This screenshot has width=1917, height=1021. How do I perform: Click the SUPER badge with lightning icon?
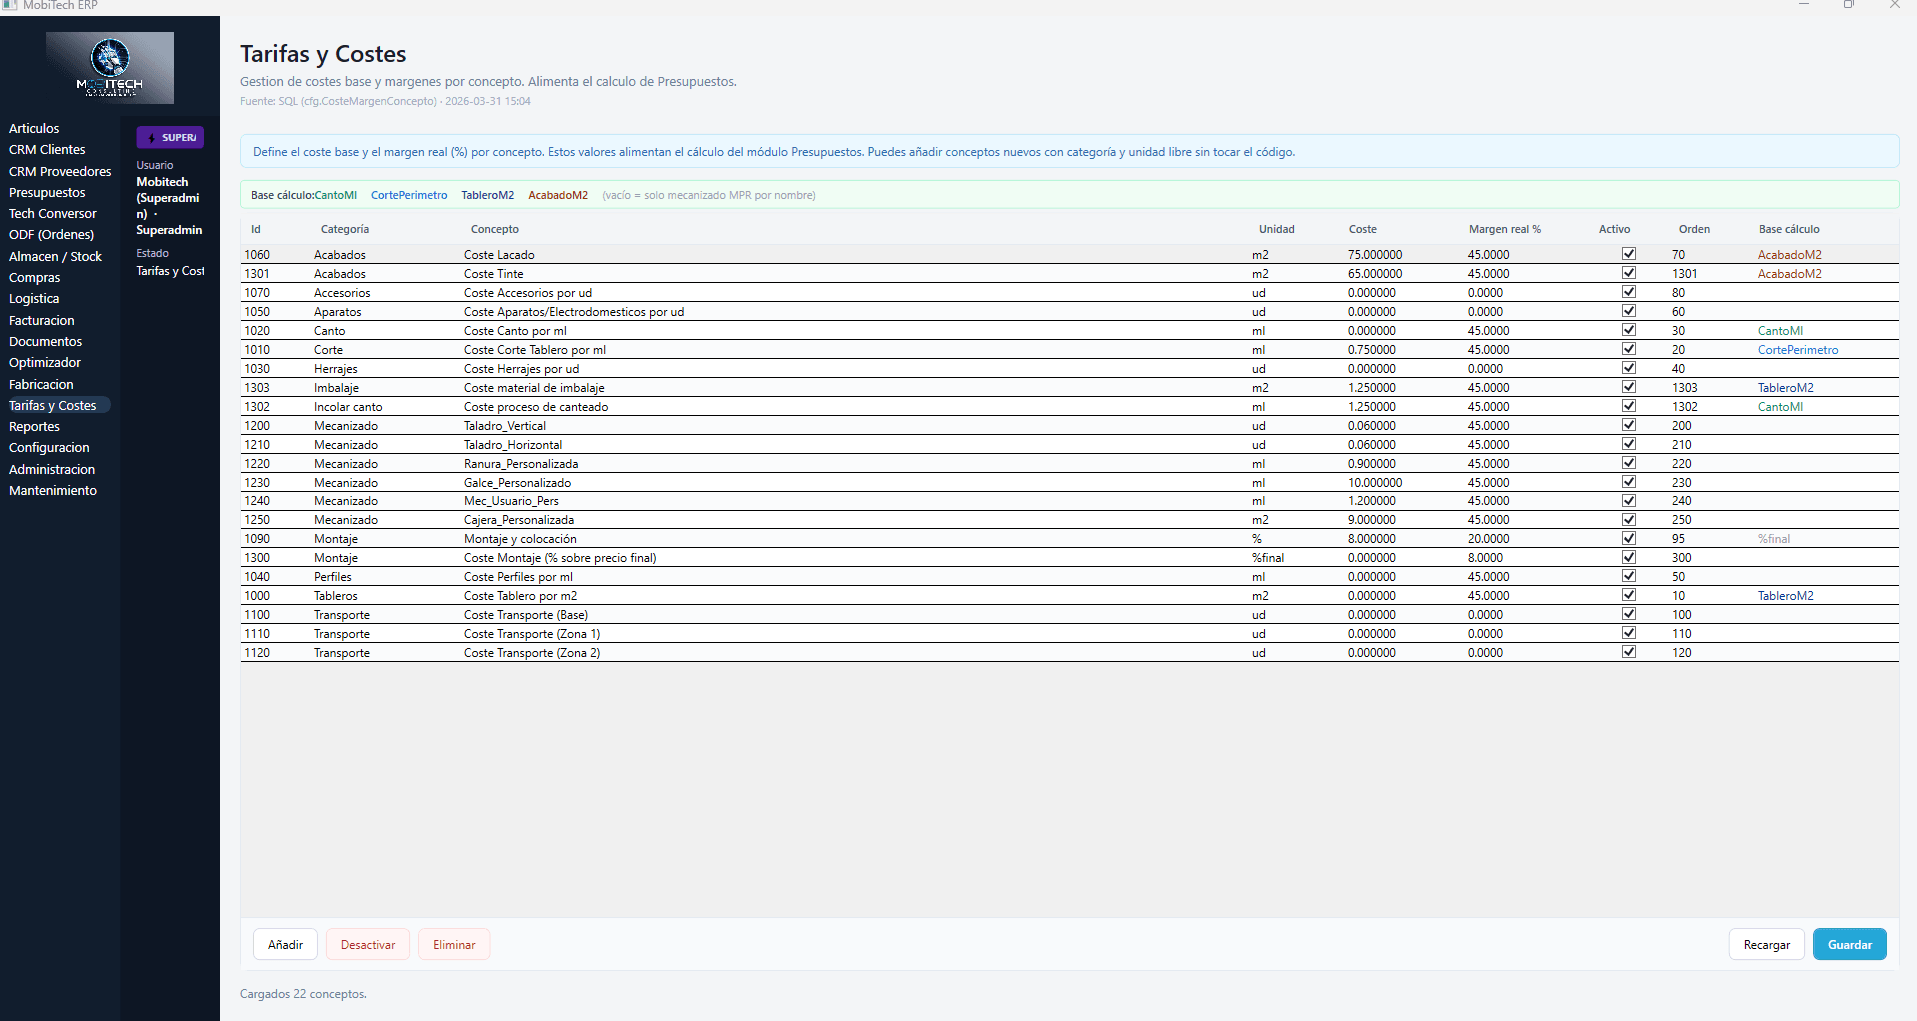pyautogui.click(x=170, y=138)
